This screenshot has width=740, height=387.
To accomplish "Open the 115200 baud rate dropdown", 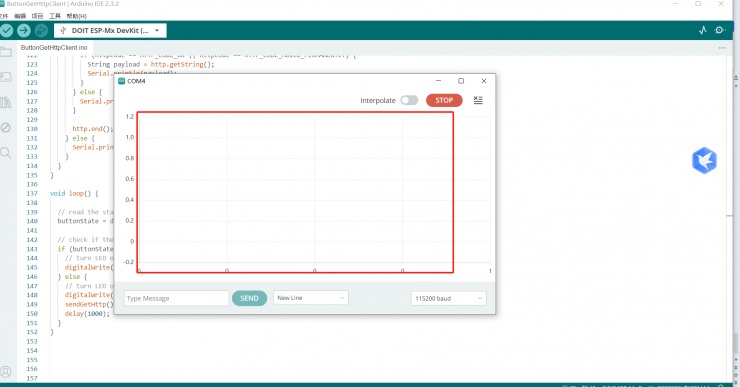I will [x=448, y=298].
